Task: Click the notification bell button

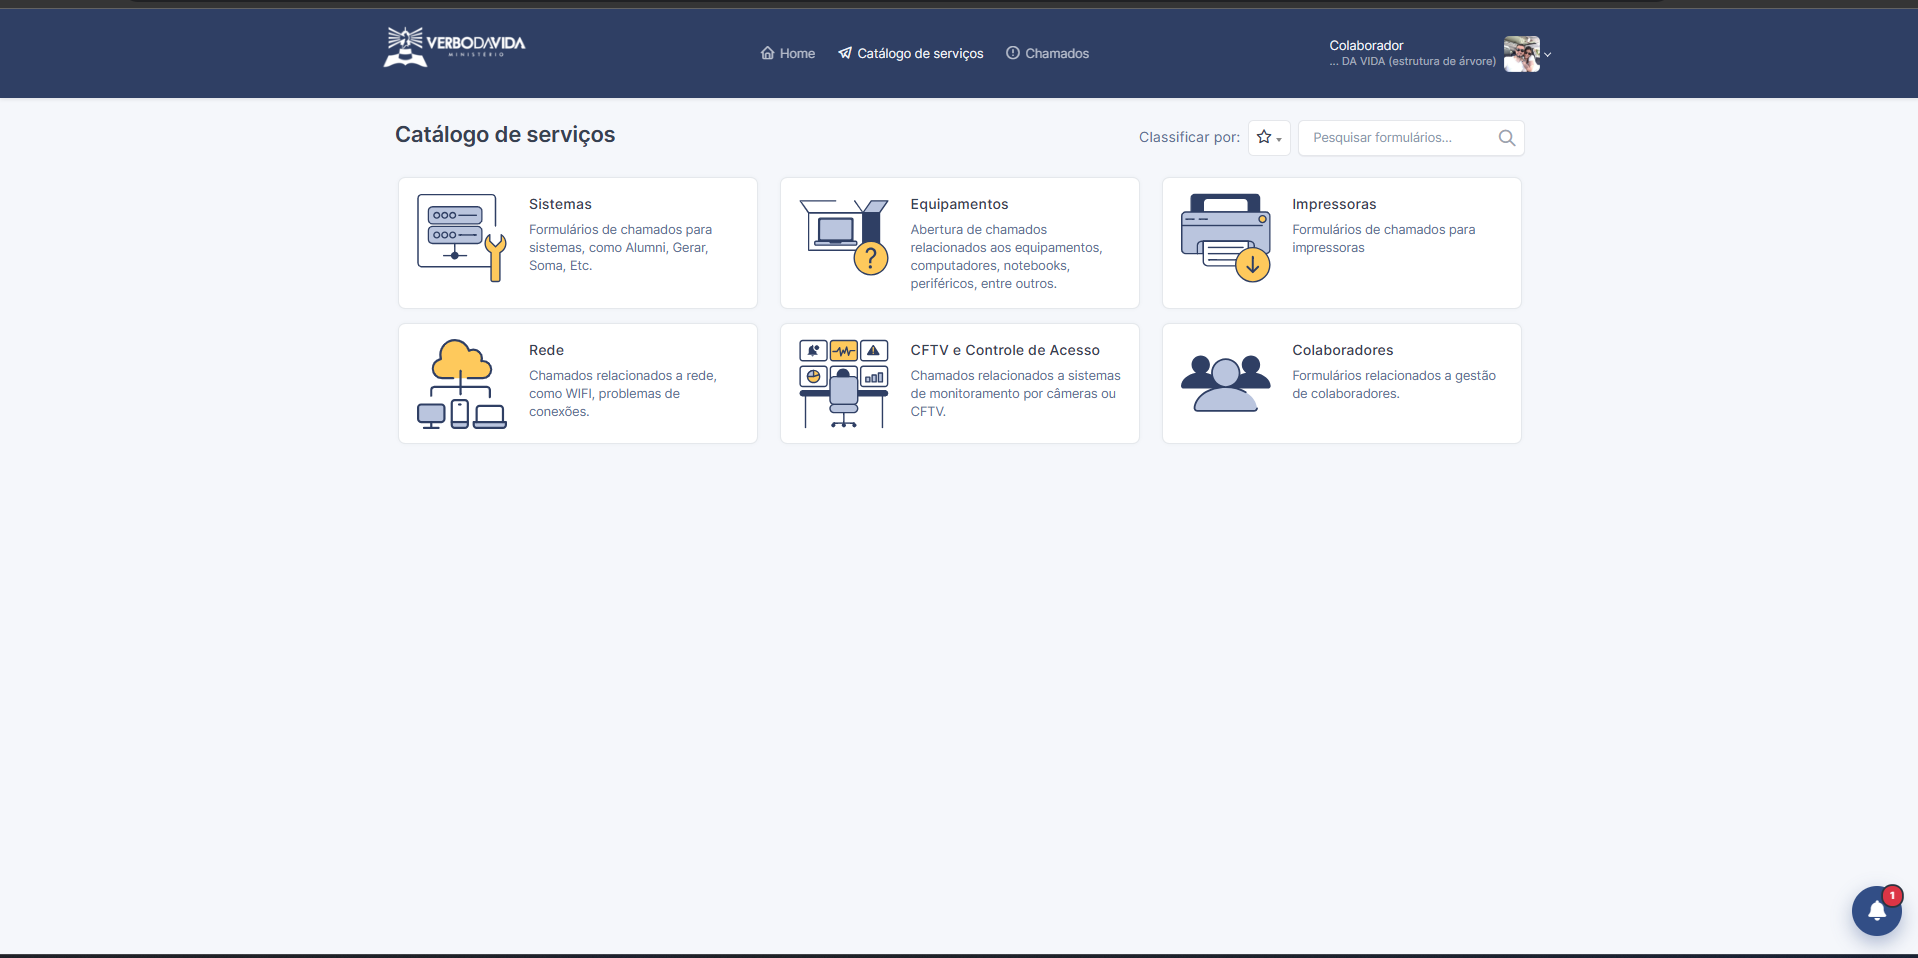Action: (x=1876, y=911)
